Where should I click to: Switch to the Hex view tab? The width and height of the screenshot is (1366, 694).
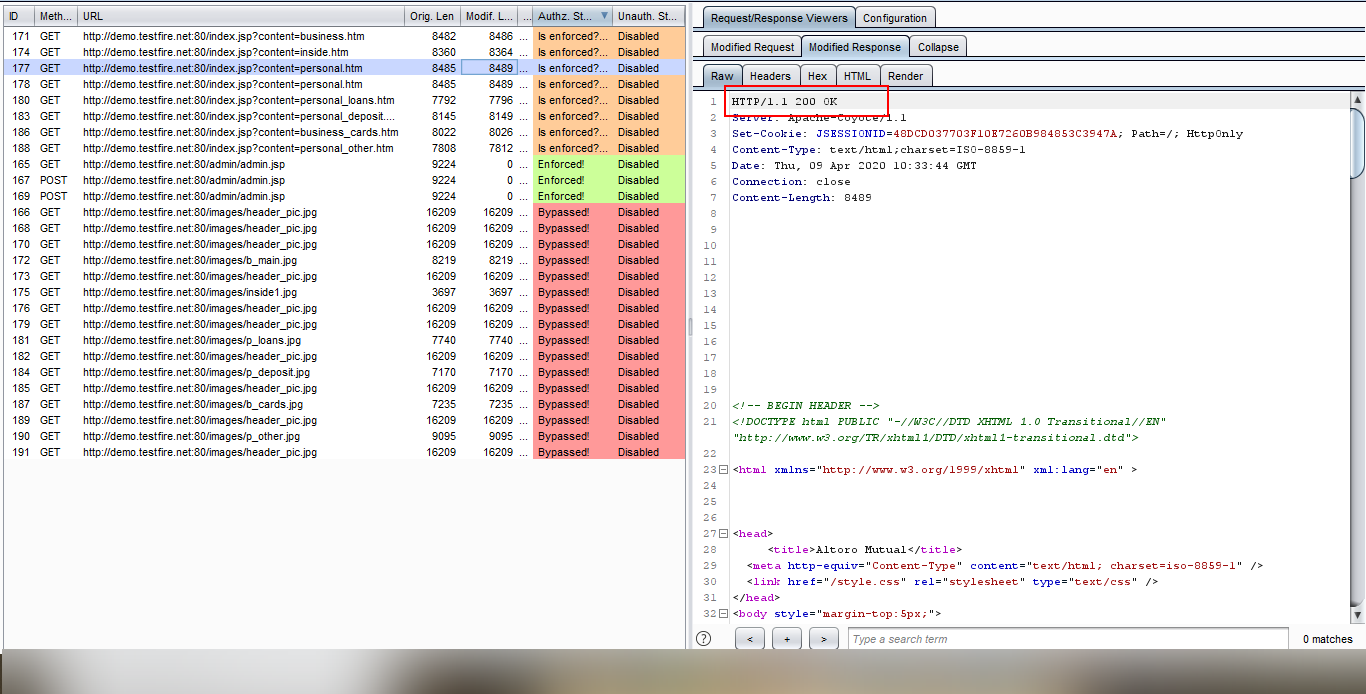[817, 76]
